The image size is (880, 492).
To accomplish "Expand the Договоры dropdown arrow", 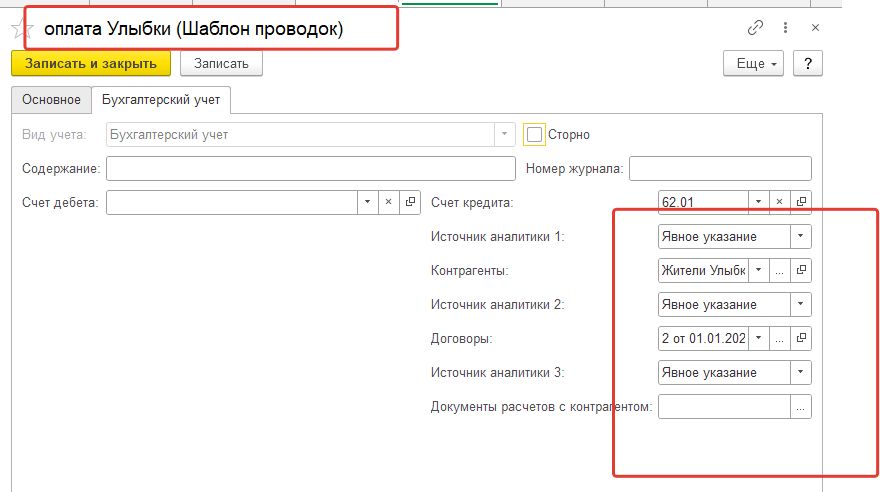I will pyautogui.click(x=758, y=338).
